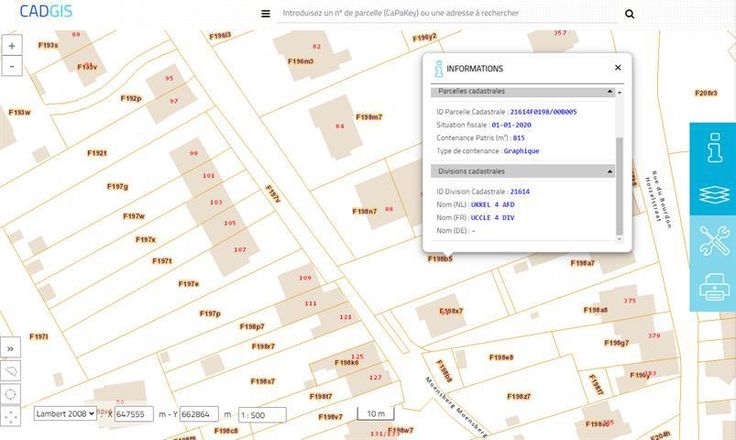Open the Print side panel icon
Image resolution: width=736 pixels, height=440 pixels.
[713, 288]
